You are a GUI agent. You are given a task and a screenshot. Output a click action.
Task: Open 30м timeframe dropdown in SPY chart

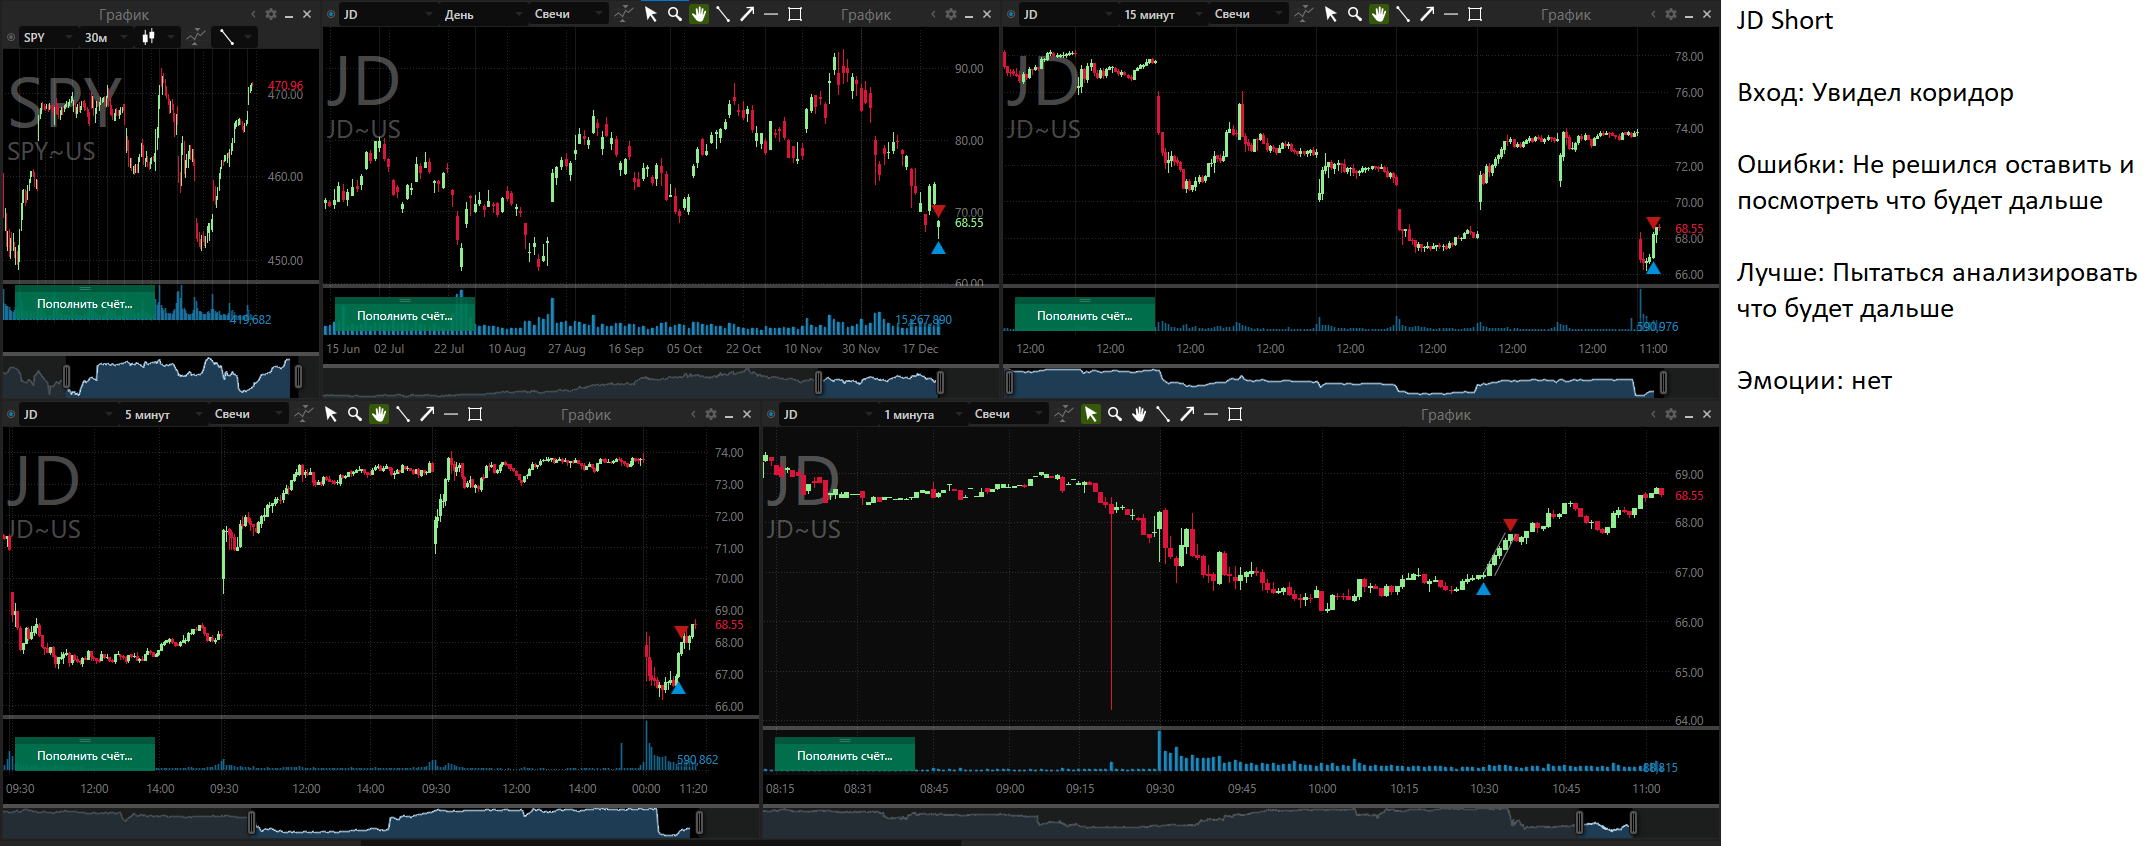pyautogui.click(x=106, y=37)
